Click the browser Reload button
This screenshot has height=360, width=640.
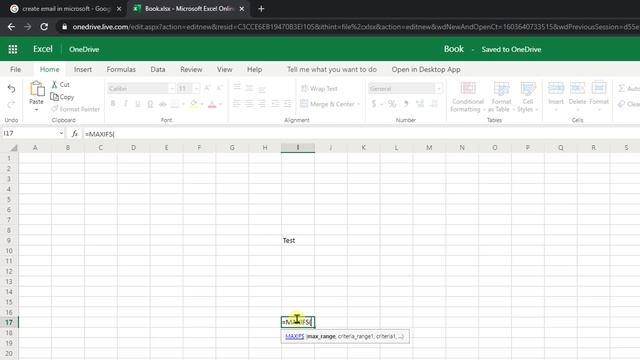click(x=44, y=27)
